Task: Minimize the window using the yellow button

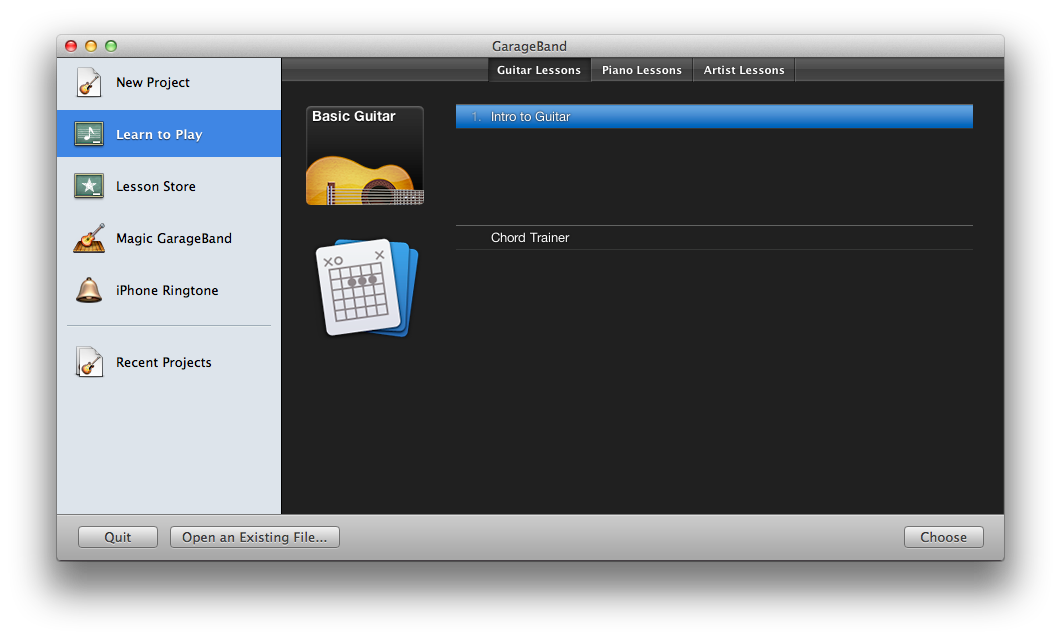Action: tap(91, 46)
